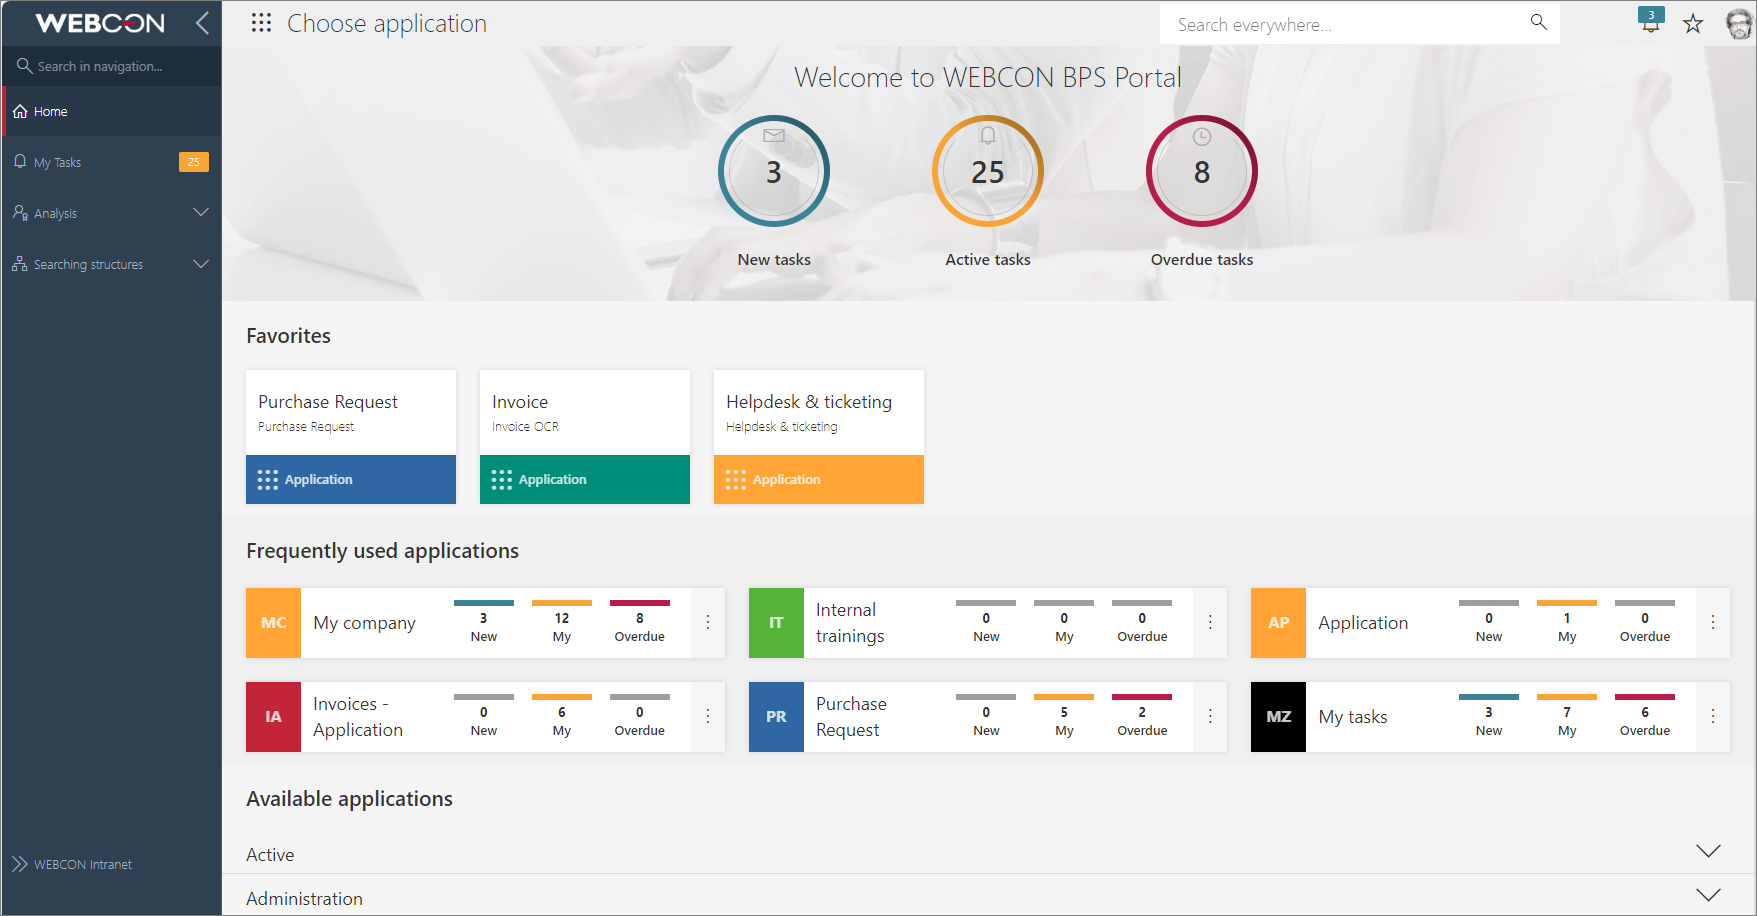Open options menu for Internal trainings tile
This screenshot has height=916, width=1757.
coord(1210,622)
